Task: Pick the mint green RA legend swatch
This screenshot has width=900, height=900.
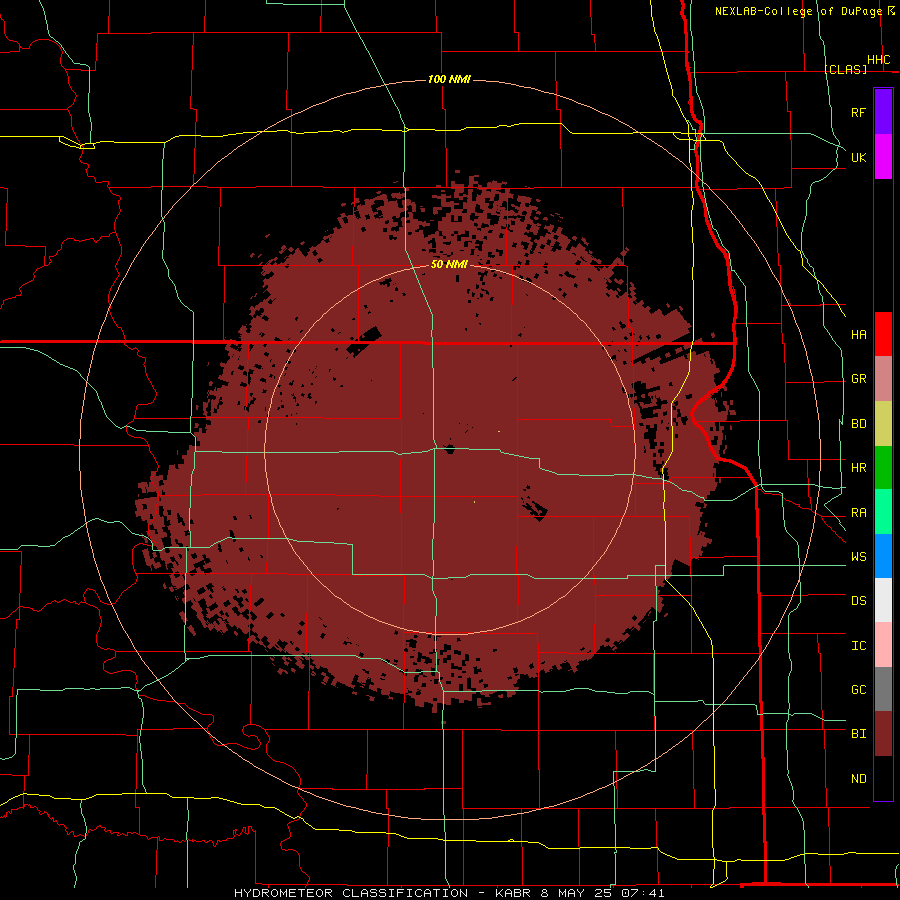Action: [x=883, y=512]
